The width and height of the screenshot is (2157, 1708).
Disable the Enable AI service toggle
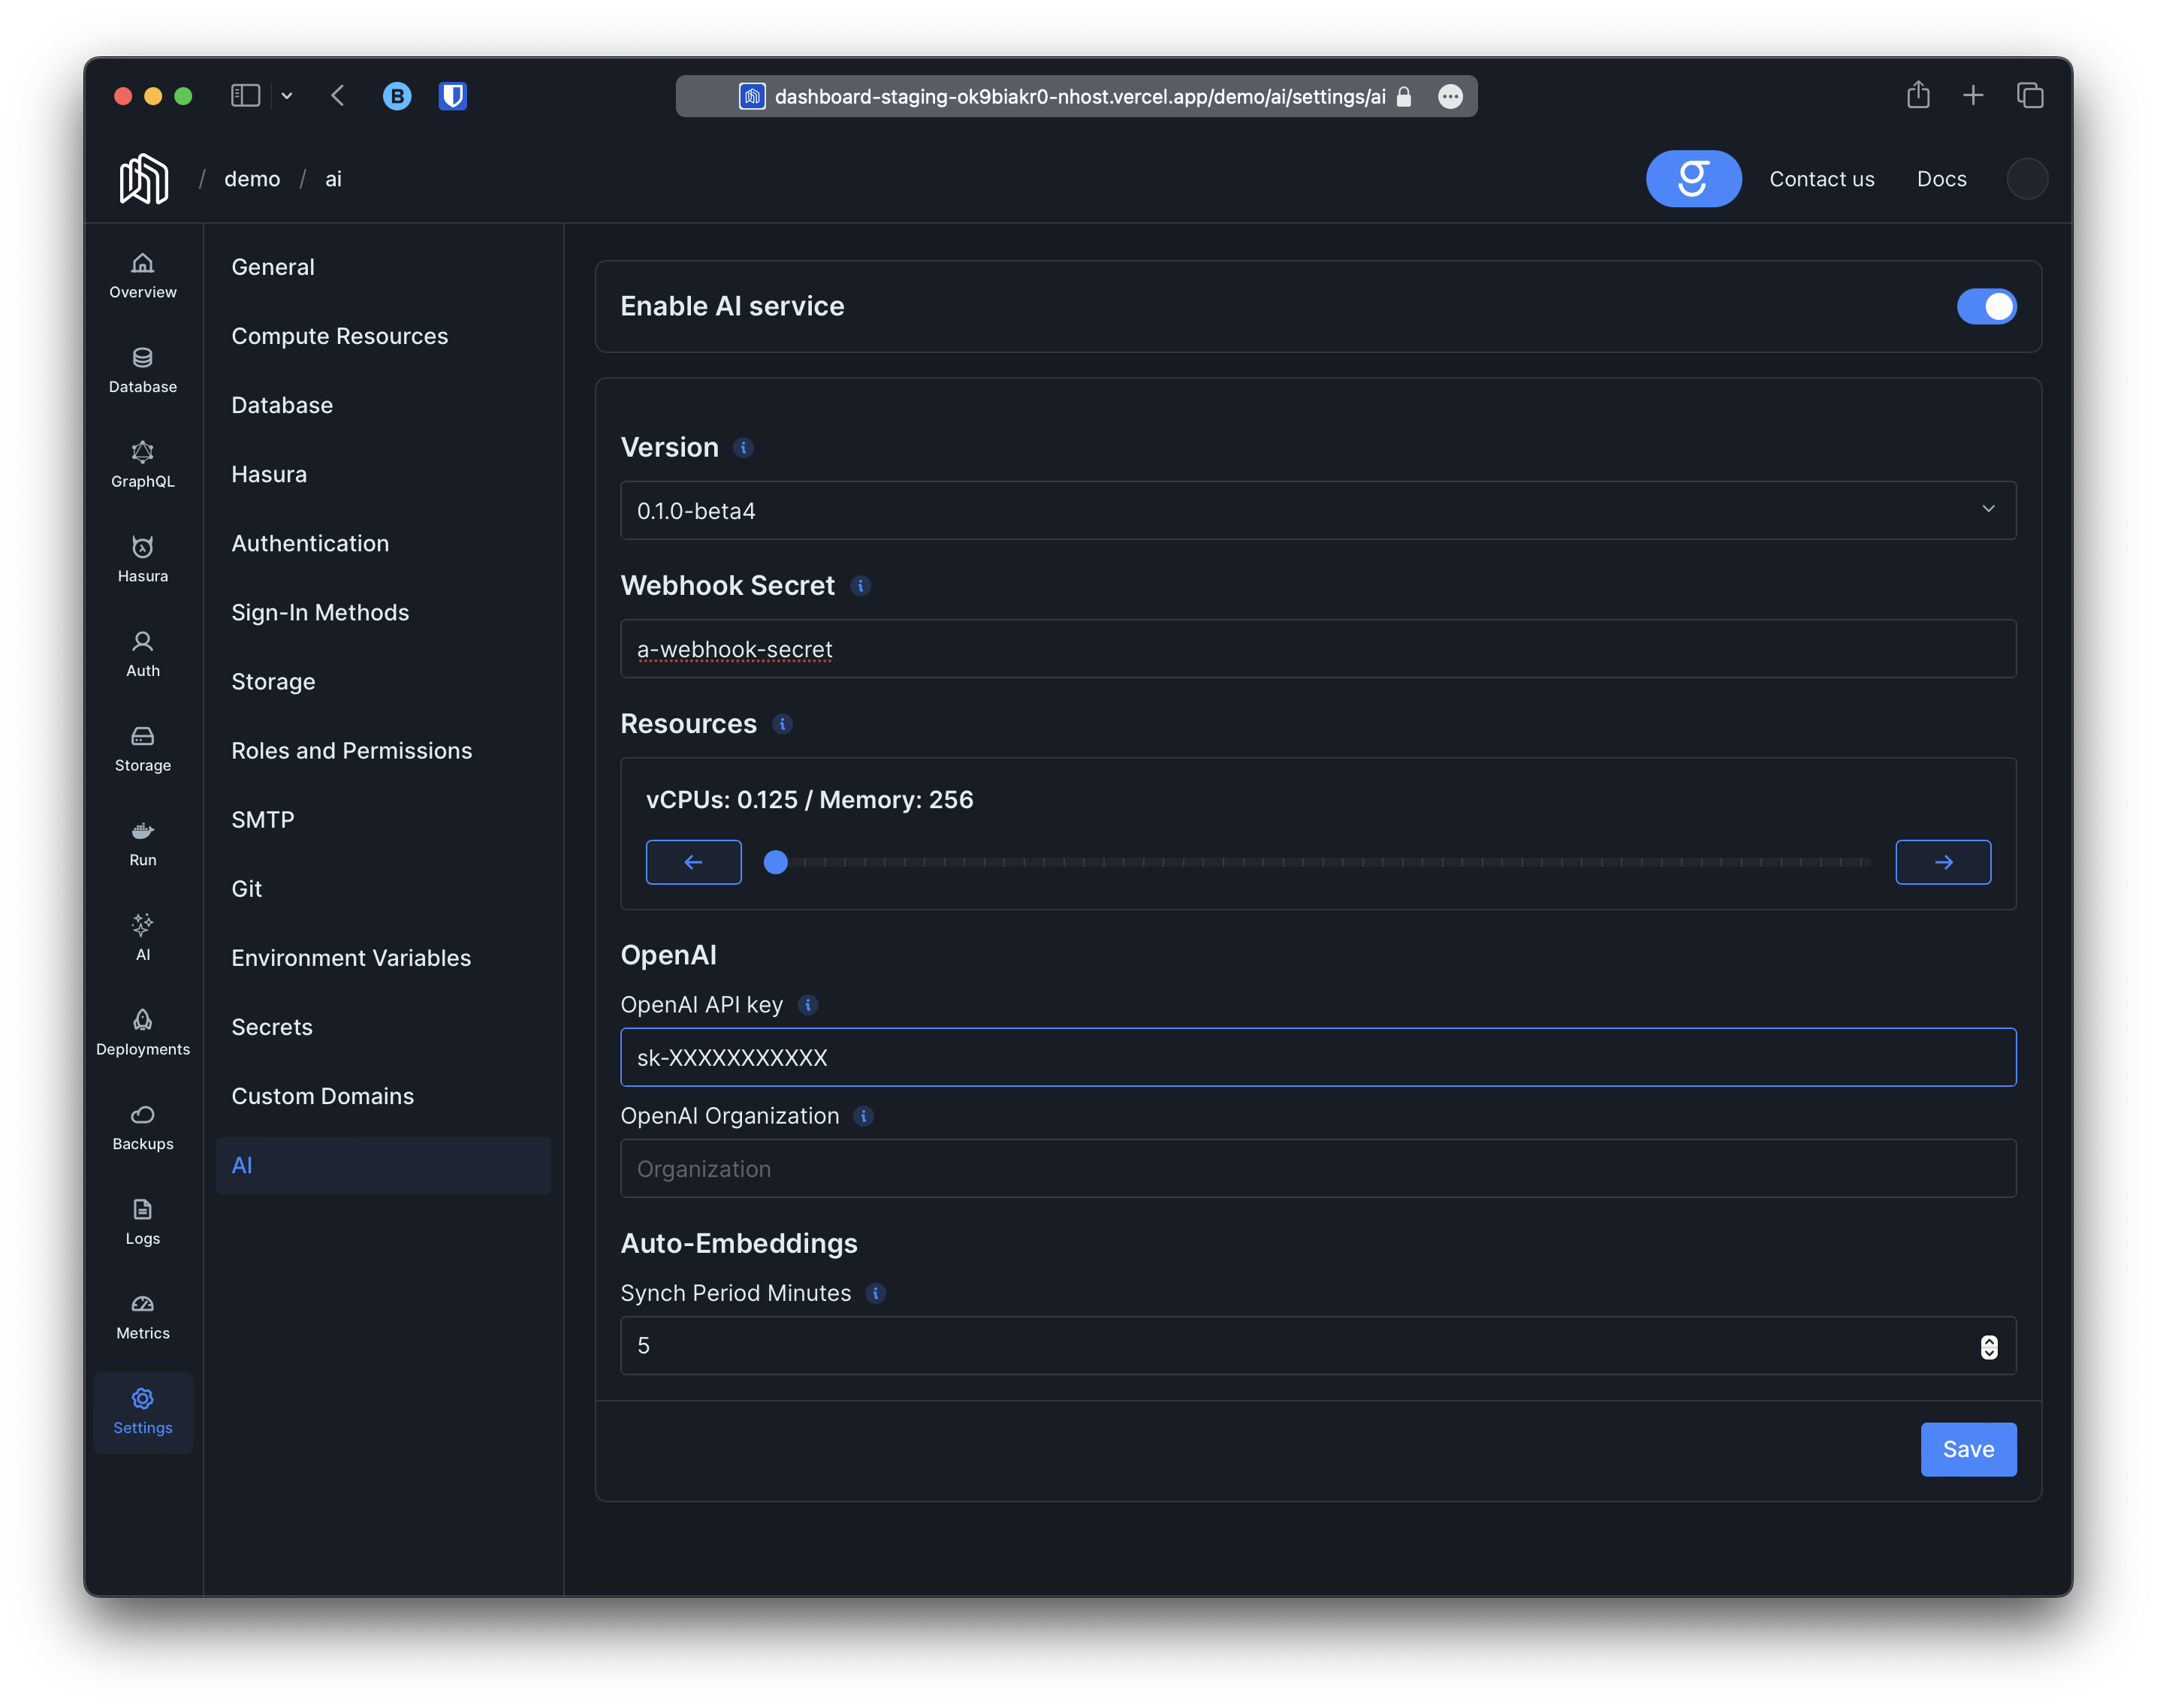point(1986,307)
